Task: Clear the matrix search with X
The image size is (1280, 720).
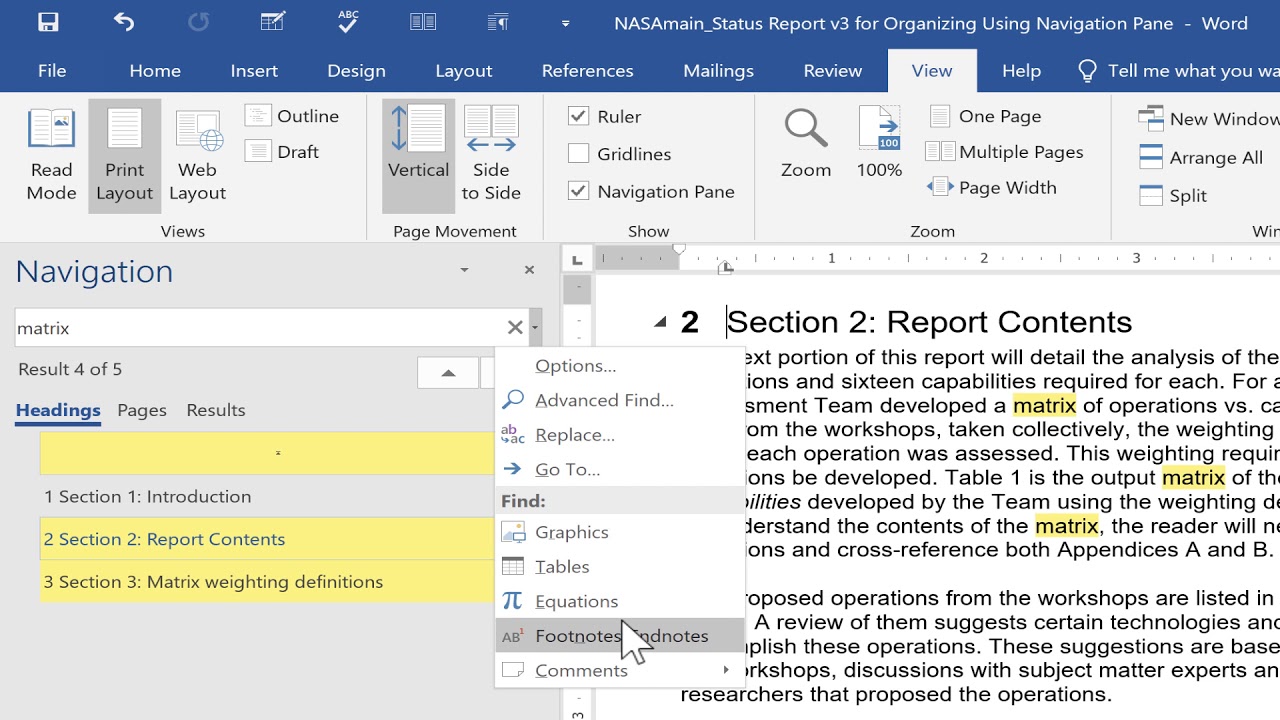Action: click(515, 328)
